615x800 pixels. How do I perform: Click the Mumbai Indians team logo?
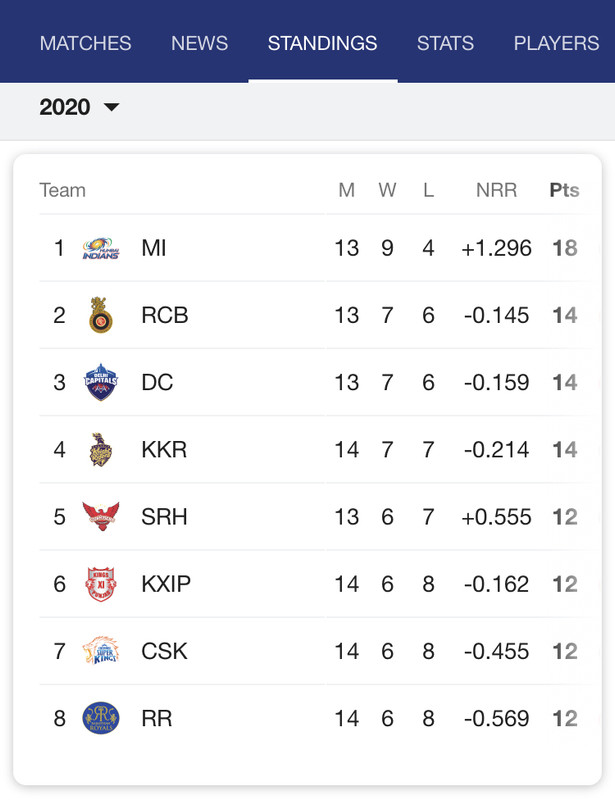click(100, 248)
